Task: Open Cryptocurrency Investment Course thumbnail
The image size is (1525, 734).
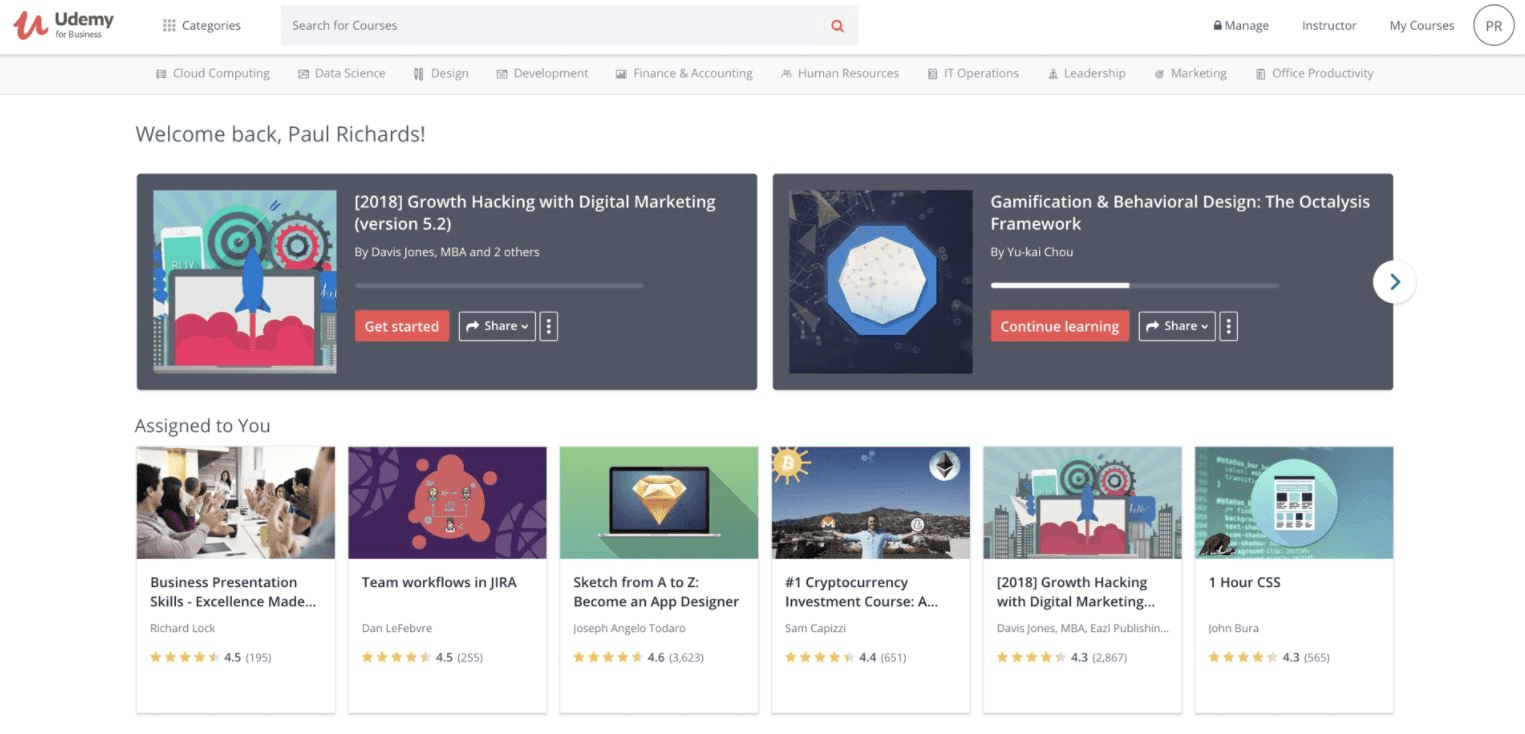Action: pos(871,503)
